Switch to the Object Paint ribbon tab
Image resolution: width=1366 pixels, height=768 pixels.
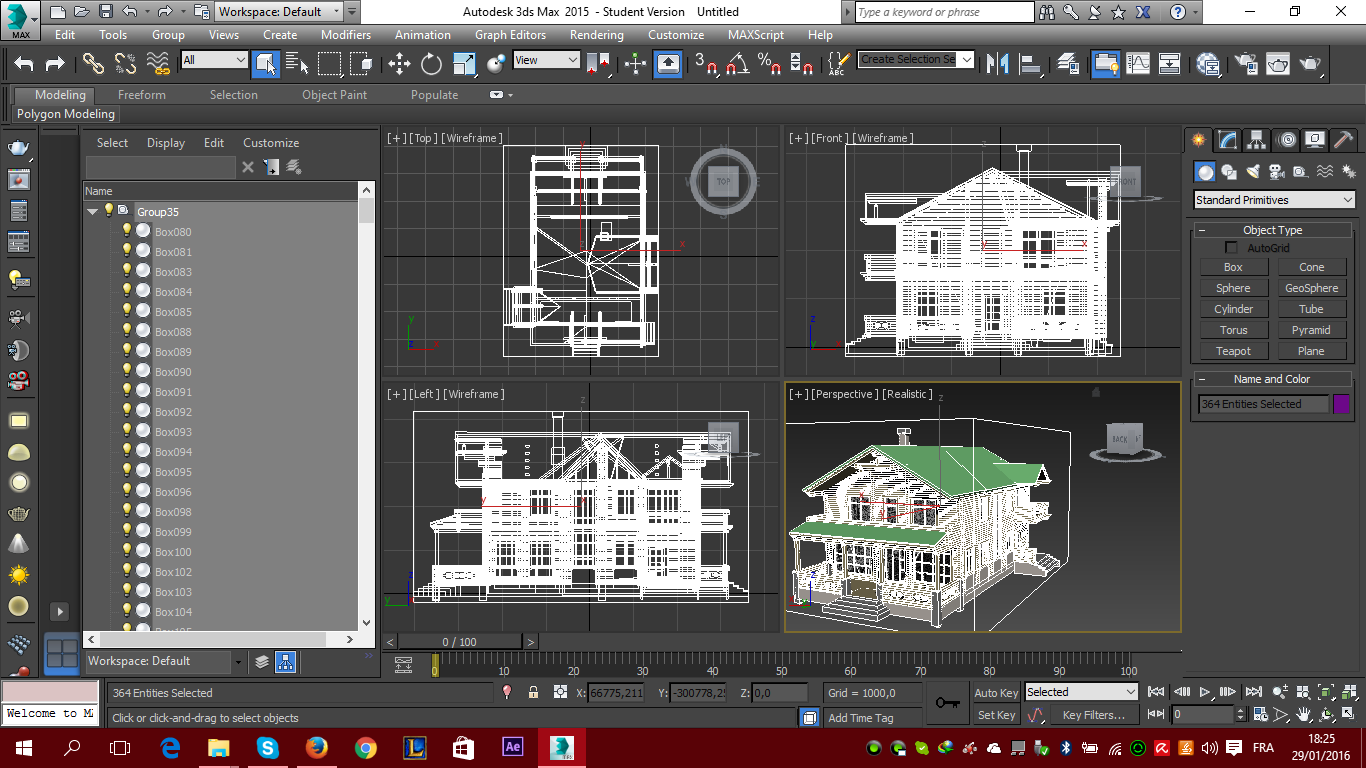[335, 95]
